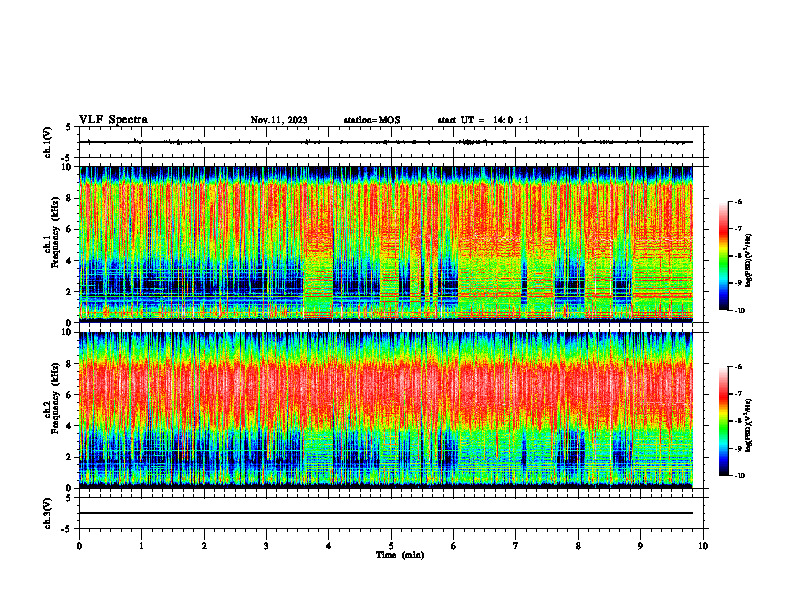This screenshot has height=612, width=792.
Task: Click the ch.1 color bar "-6" label
Action: click(738, 202)
